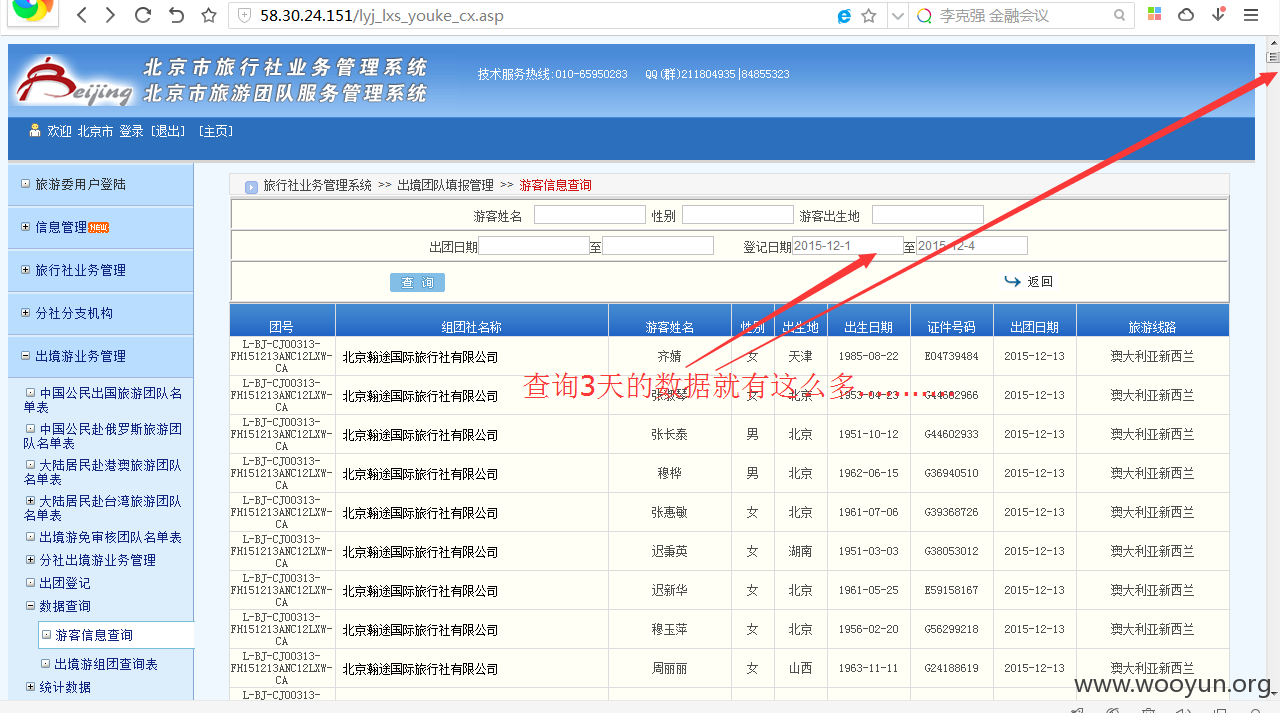The image size is (1280, 713).
Task: Click the 返回 back link
Action: coord(1040,282)
